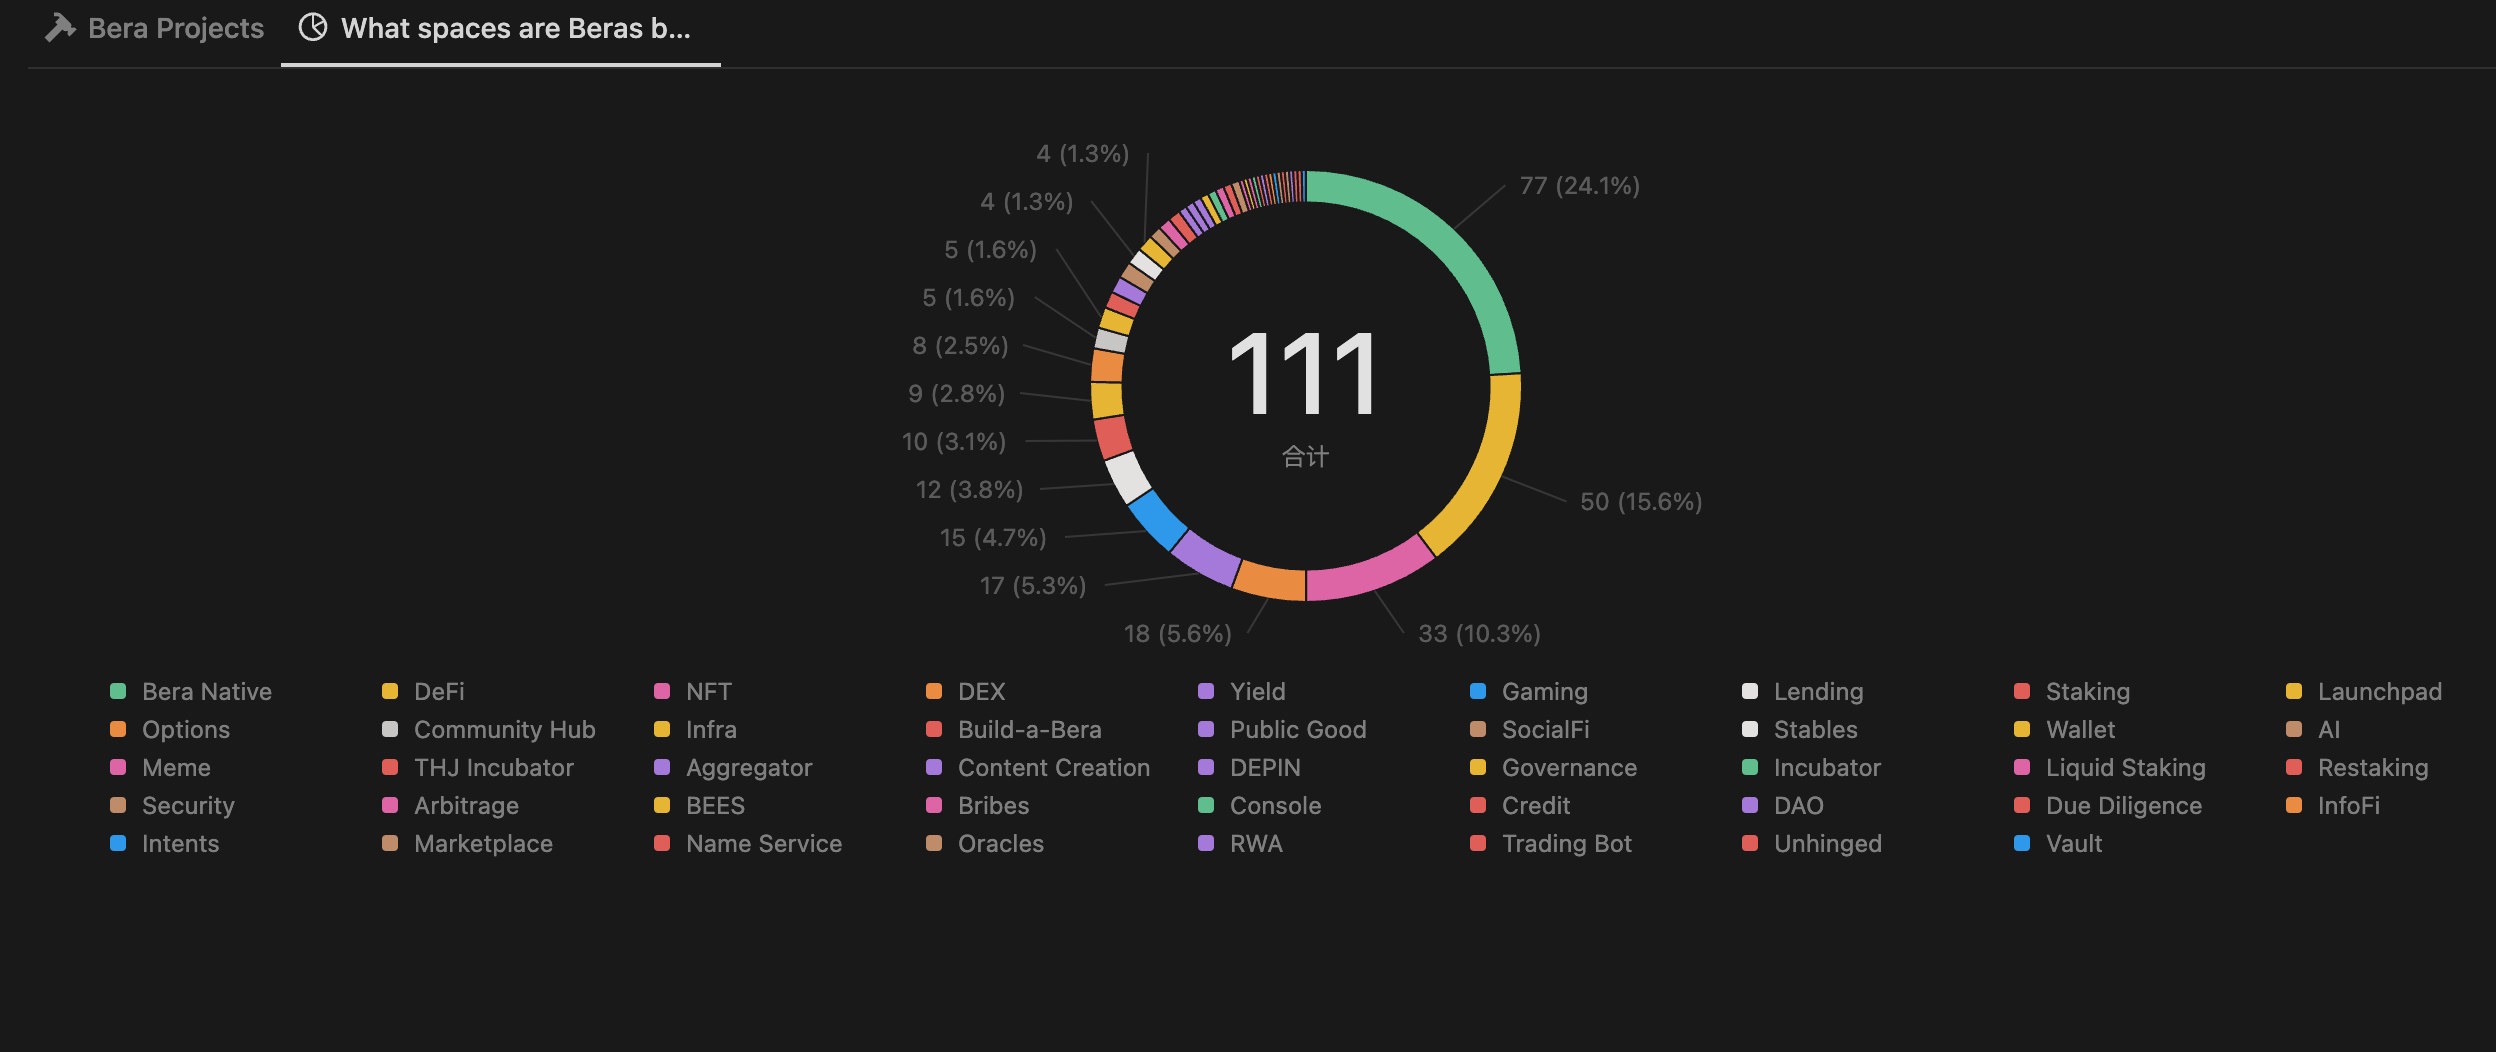Pick the Credit legend item
This screenshot has width=2496, height=1052.
tap(1520, 805)
